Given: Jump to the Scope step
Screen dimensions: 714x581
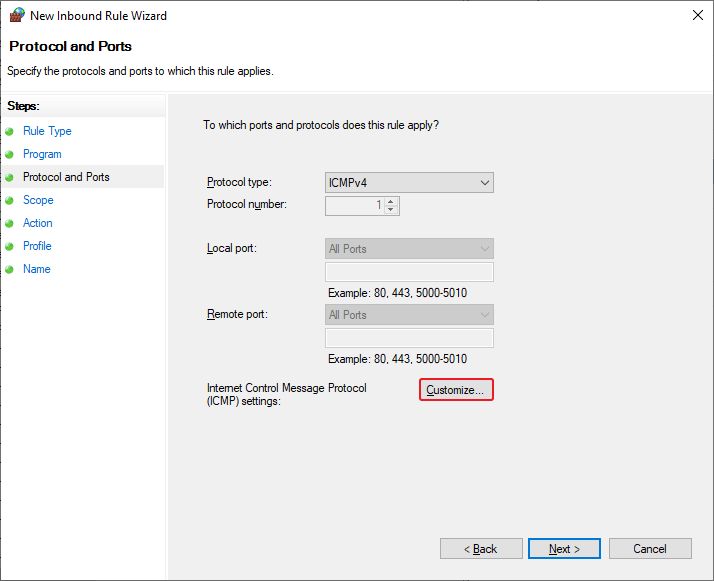Looking at the screenshot, I should point(38,200).
